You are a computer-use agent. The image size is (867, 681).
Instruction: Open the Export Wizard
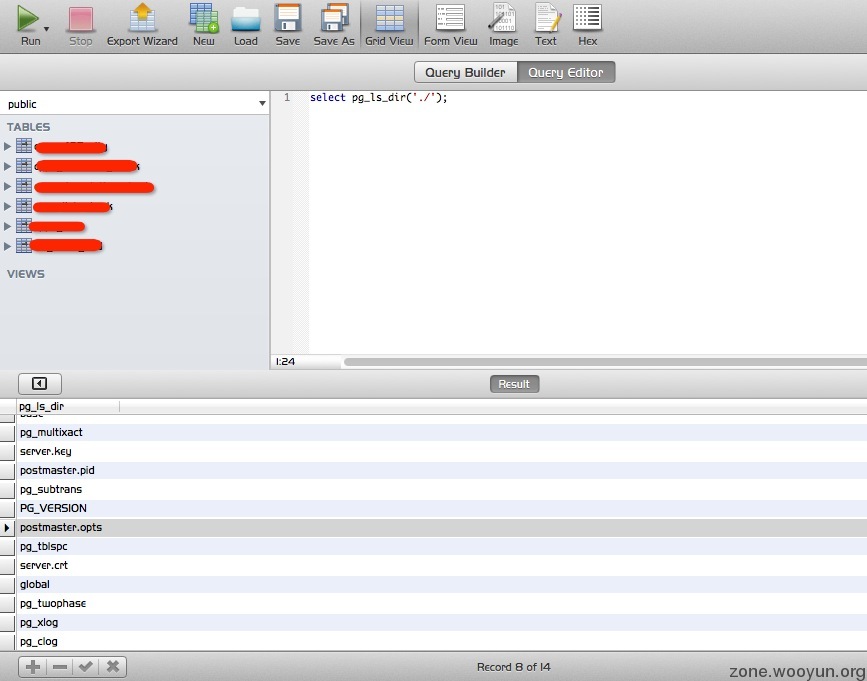pos(142,24)
